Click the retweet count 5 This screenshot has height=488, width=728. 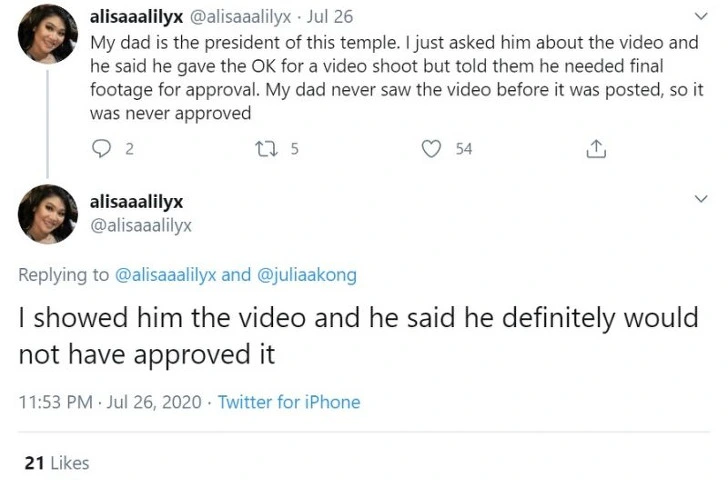click(x=294, y=149)
